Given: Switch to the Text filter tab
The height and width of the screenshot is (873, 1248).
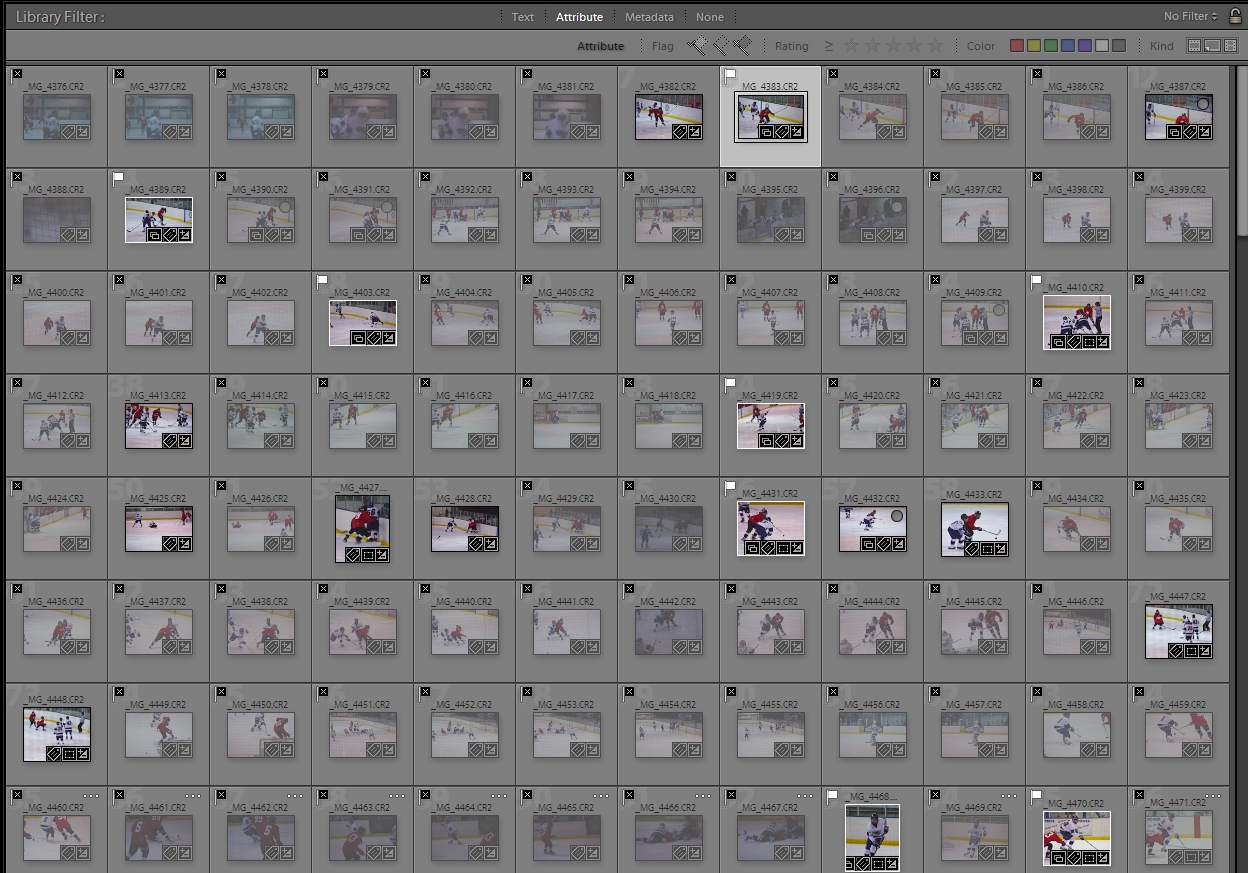Looking at the screenshot, I should [522, 17].
